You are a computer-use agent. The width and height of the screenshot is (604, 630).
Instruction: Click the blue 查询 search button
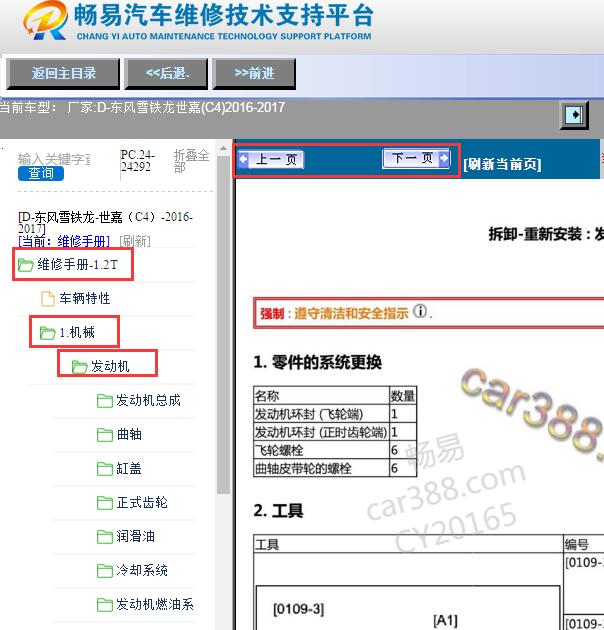tap(41, 174)
